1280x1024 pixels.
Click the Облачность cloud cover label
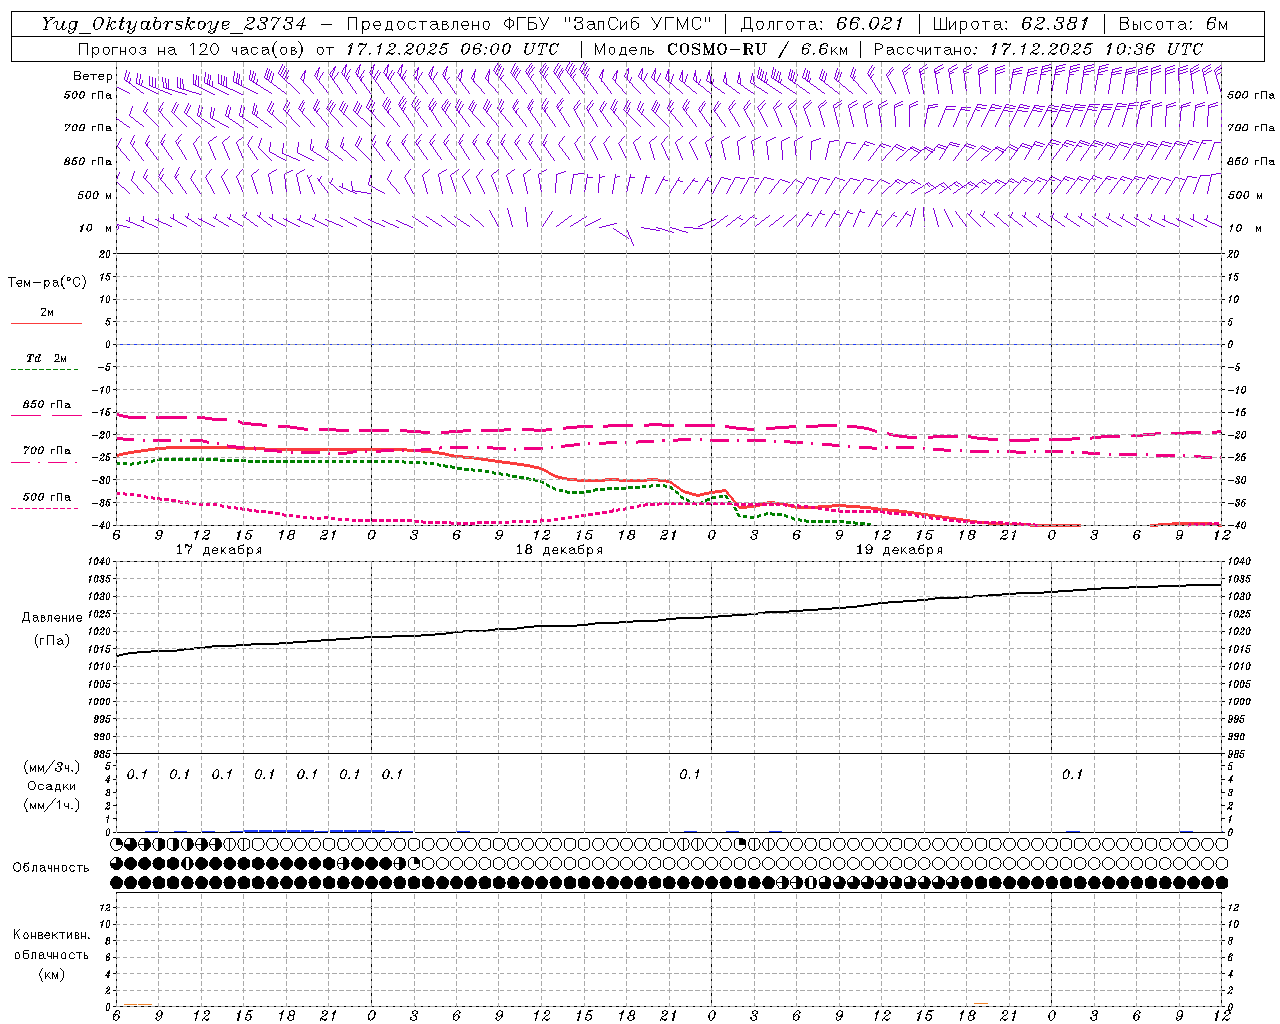pos(51,867)
